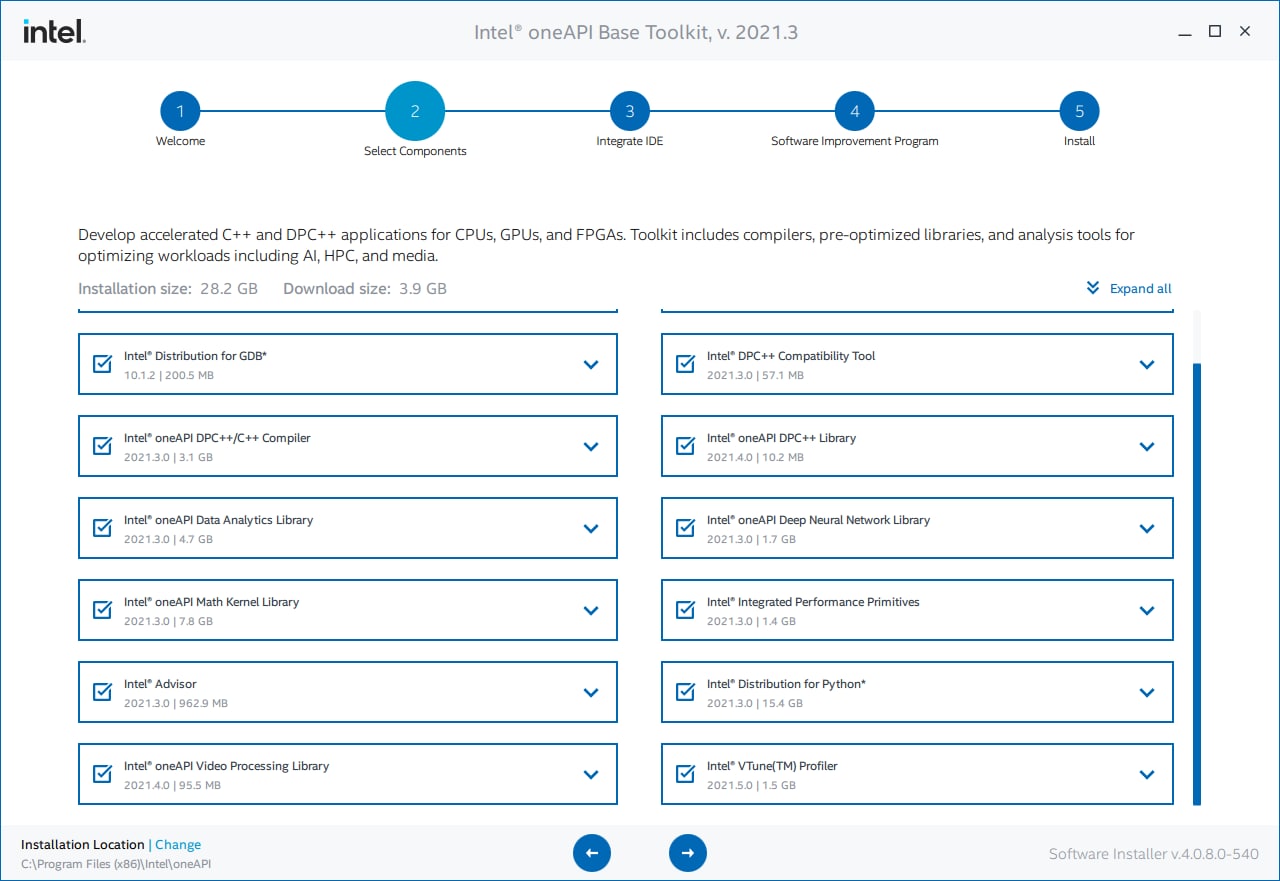1280x881 pixels.
Task: Expand Intel oneAPI Data Analytics Library details
Action: click(591, 529)
